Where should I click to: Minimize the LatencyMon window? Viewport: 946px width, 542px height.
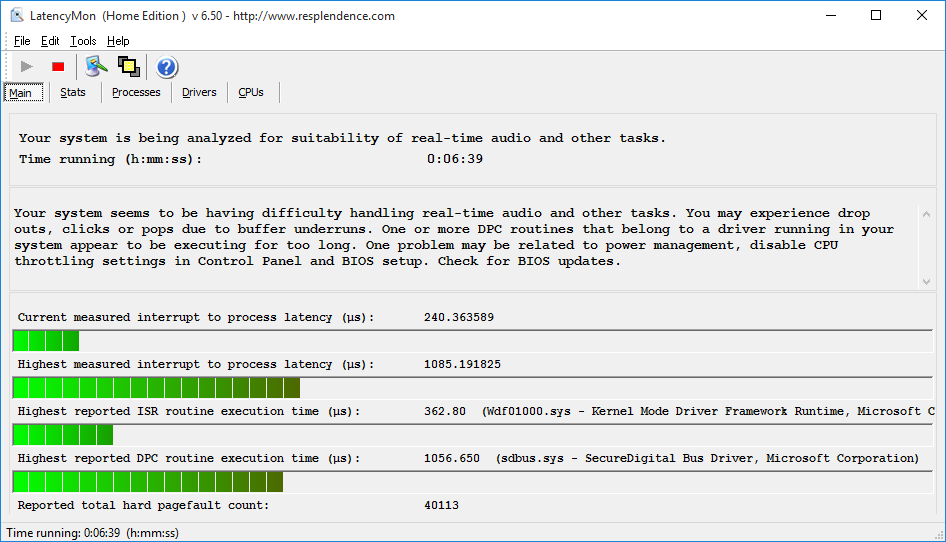pyautogui.click(x=831, y=15)
